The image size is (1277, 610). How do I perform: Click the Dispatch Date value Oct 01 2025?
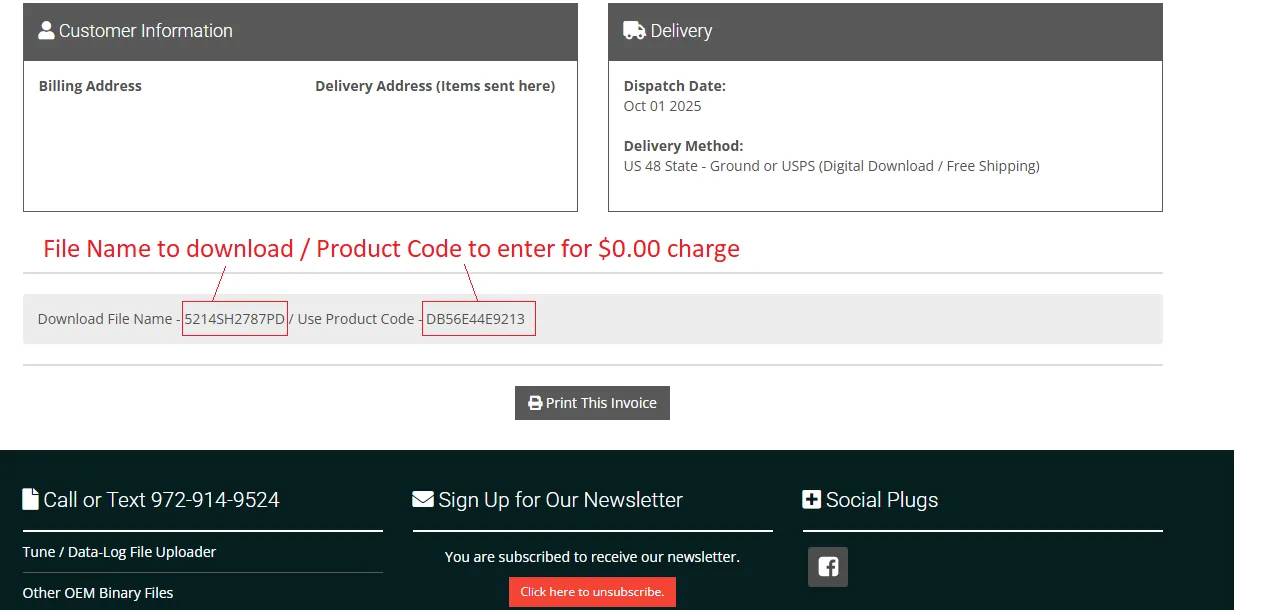pyautogui.click(x=662, y=106)
